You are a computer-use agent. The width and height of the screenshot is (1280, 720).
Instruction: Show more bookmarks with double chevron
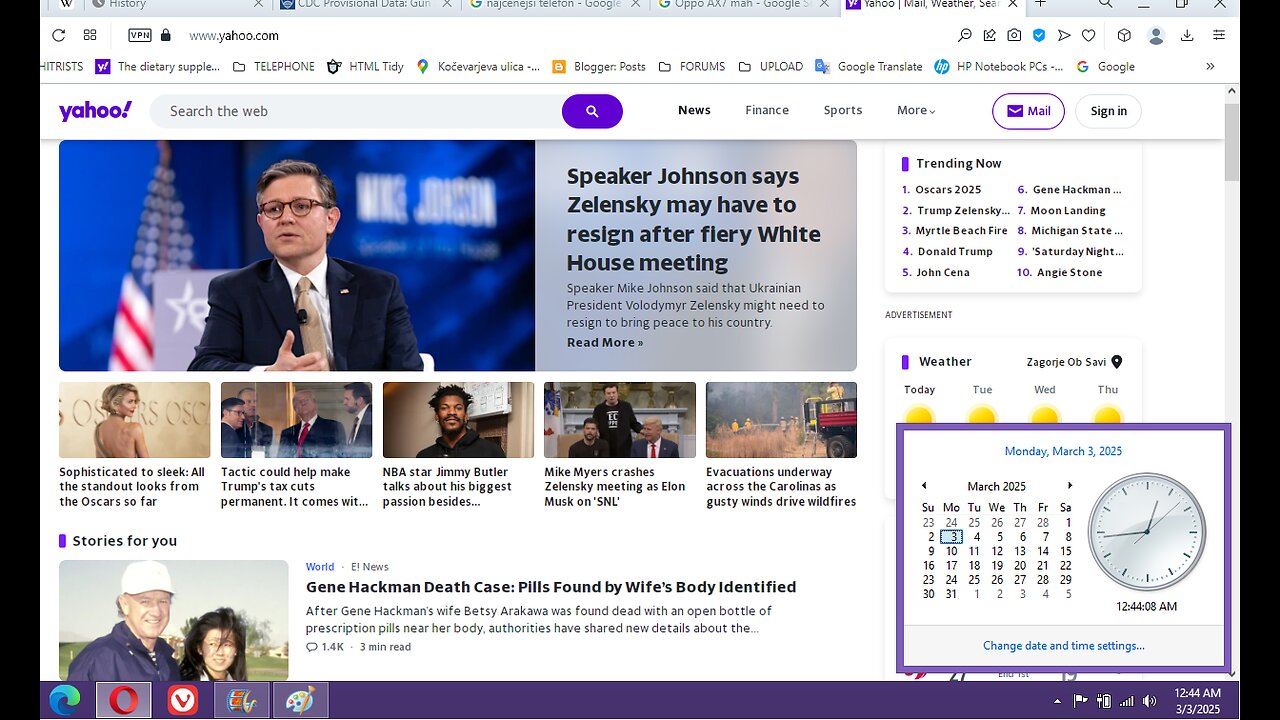tap(1210, 67)
